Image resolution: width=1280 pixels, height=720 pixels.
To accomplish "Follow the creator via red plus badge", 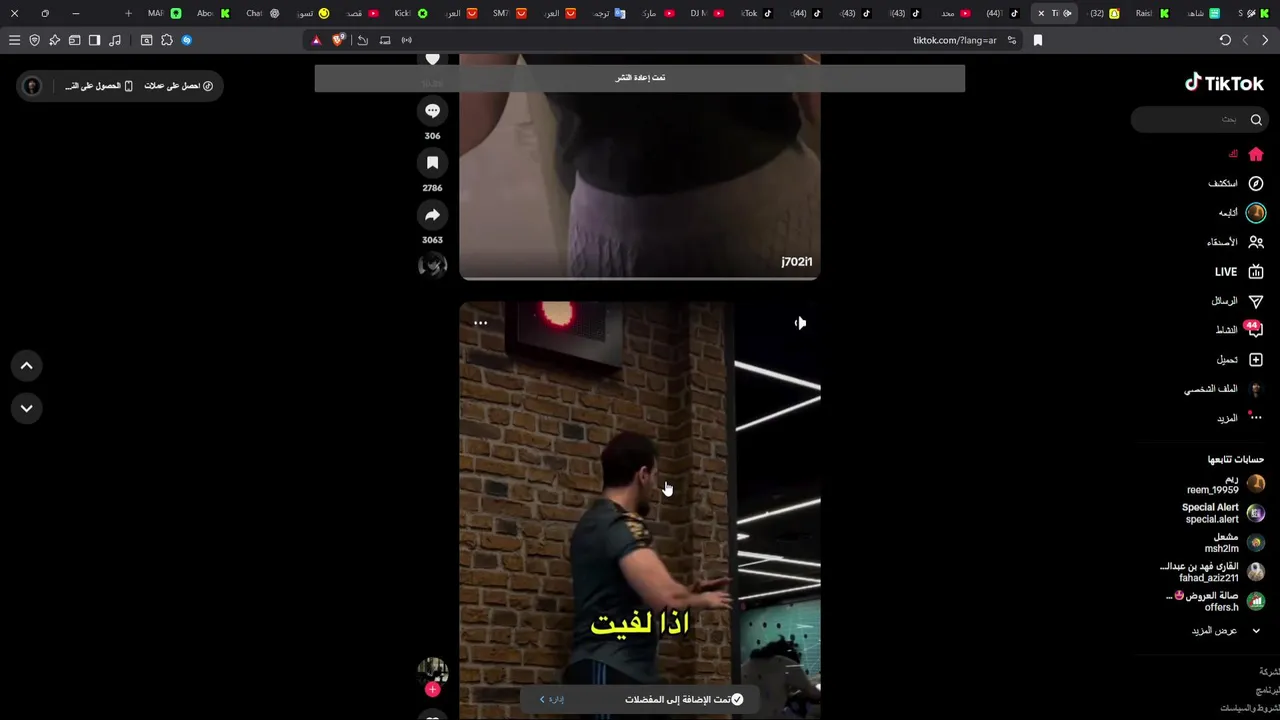I will [432, 689].
